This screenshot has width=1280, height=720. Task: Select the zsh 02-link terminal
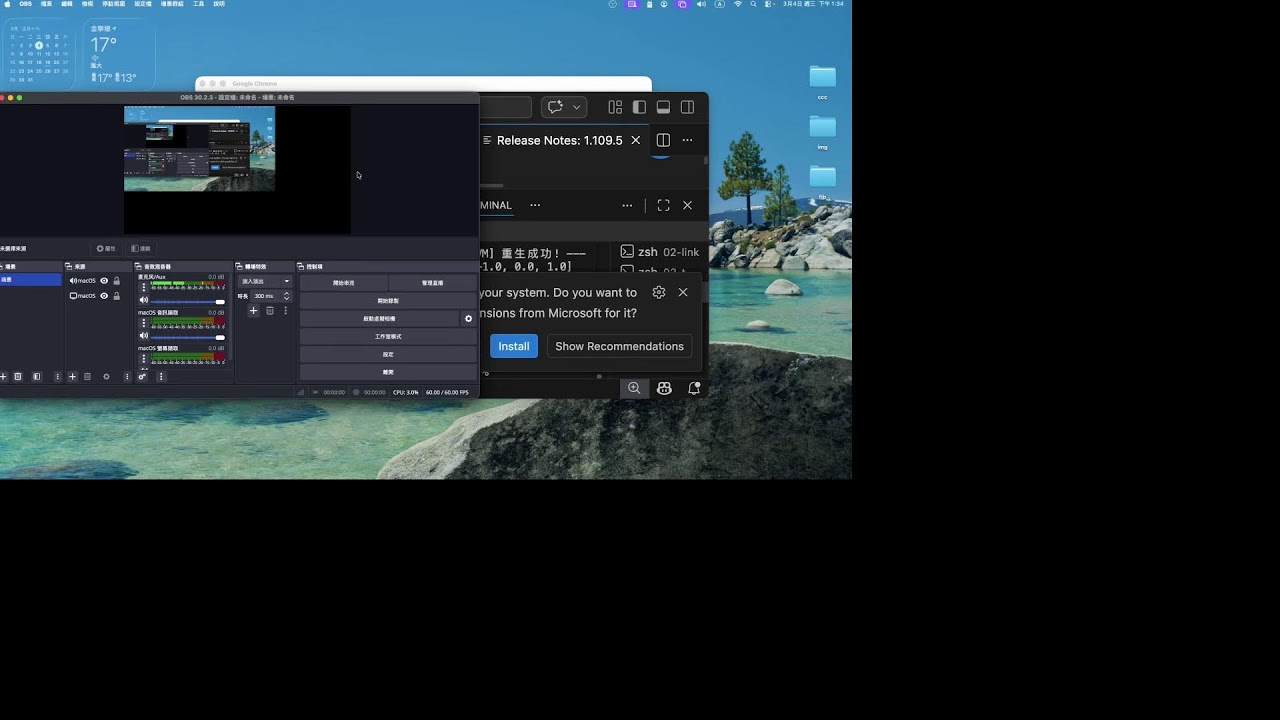click(660, 252)
